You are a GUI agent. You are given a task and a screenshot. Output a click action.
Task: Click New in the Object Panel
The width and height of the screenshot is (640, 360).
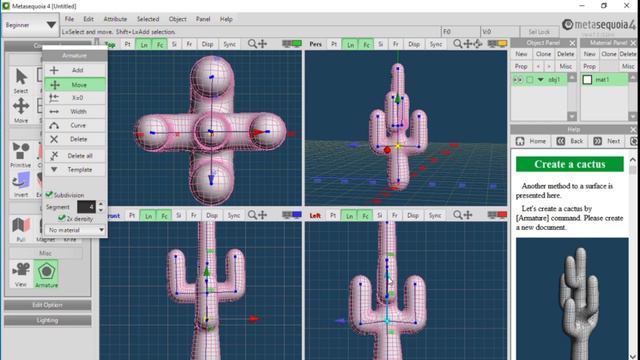(521, 54)
